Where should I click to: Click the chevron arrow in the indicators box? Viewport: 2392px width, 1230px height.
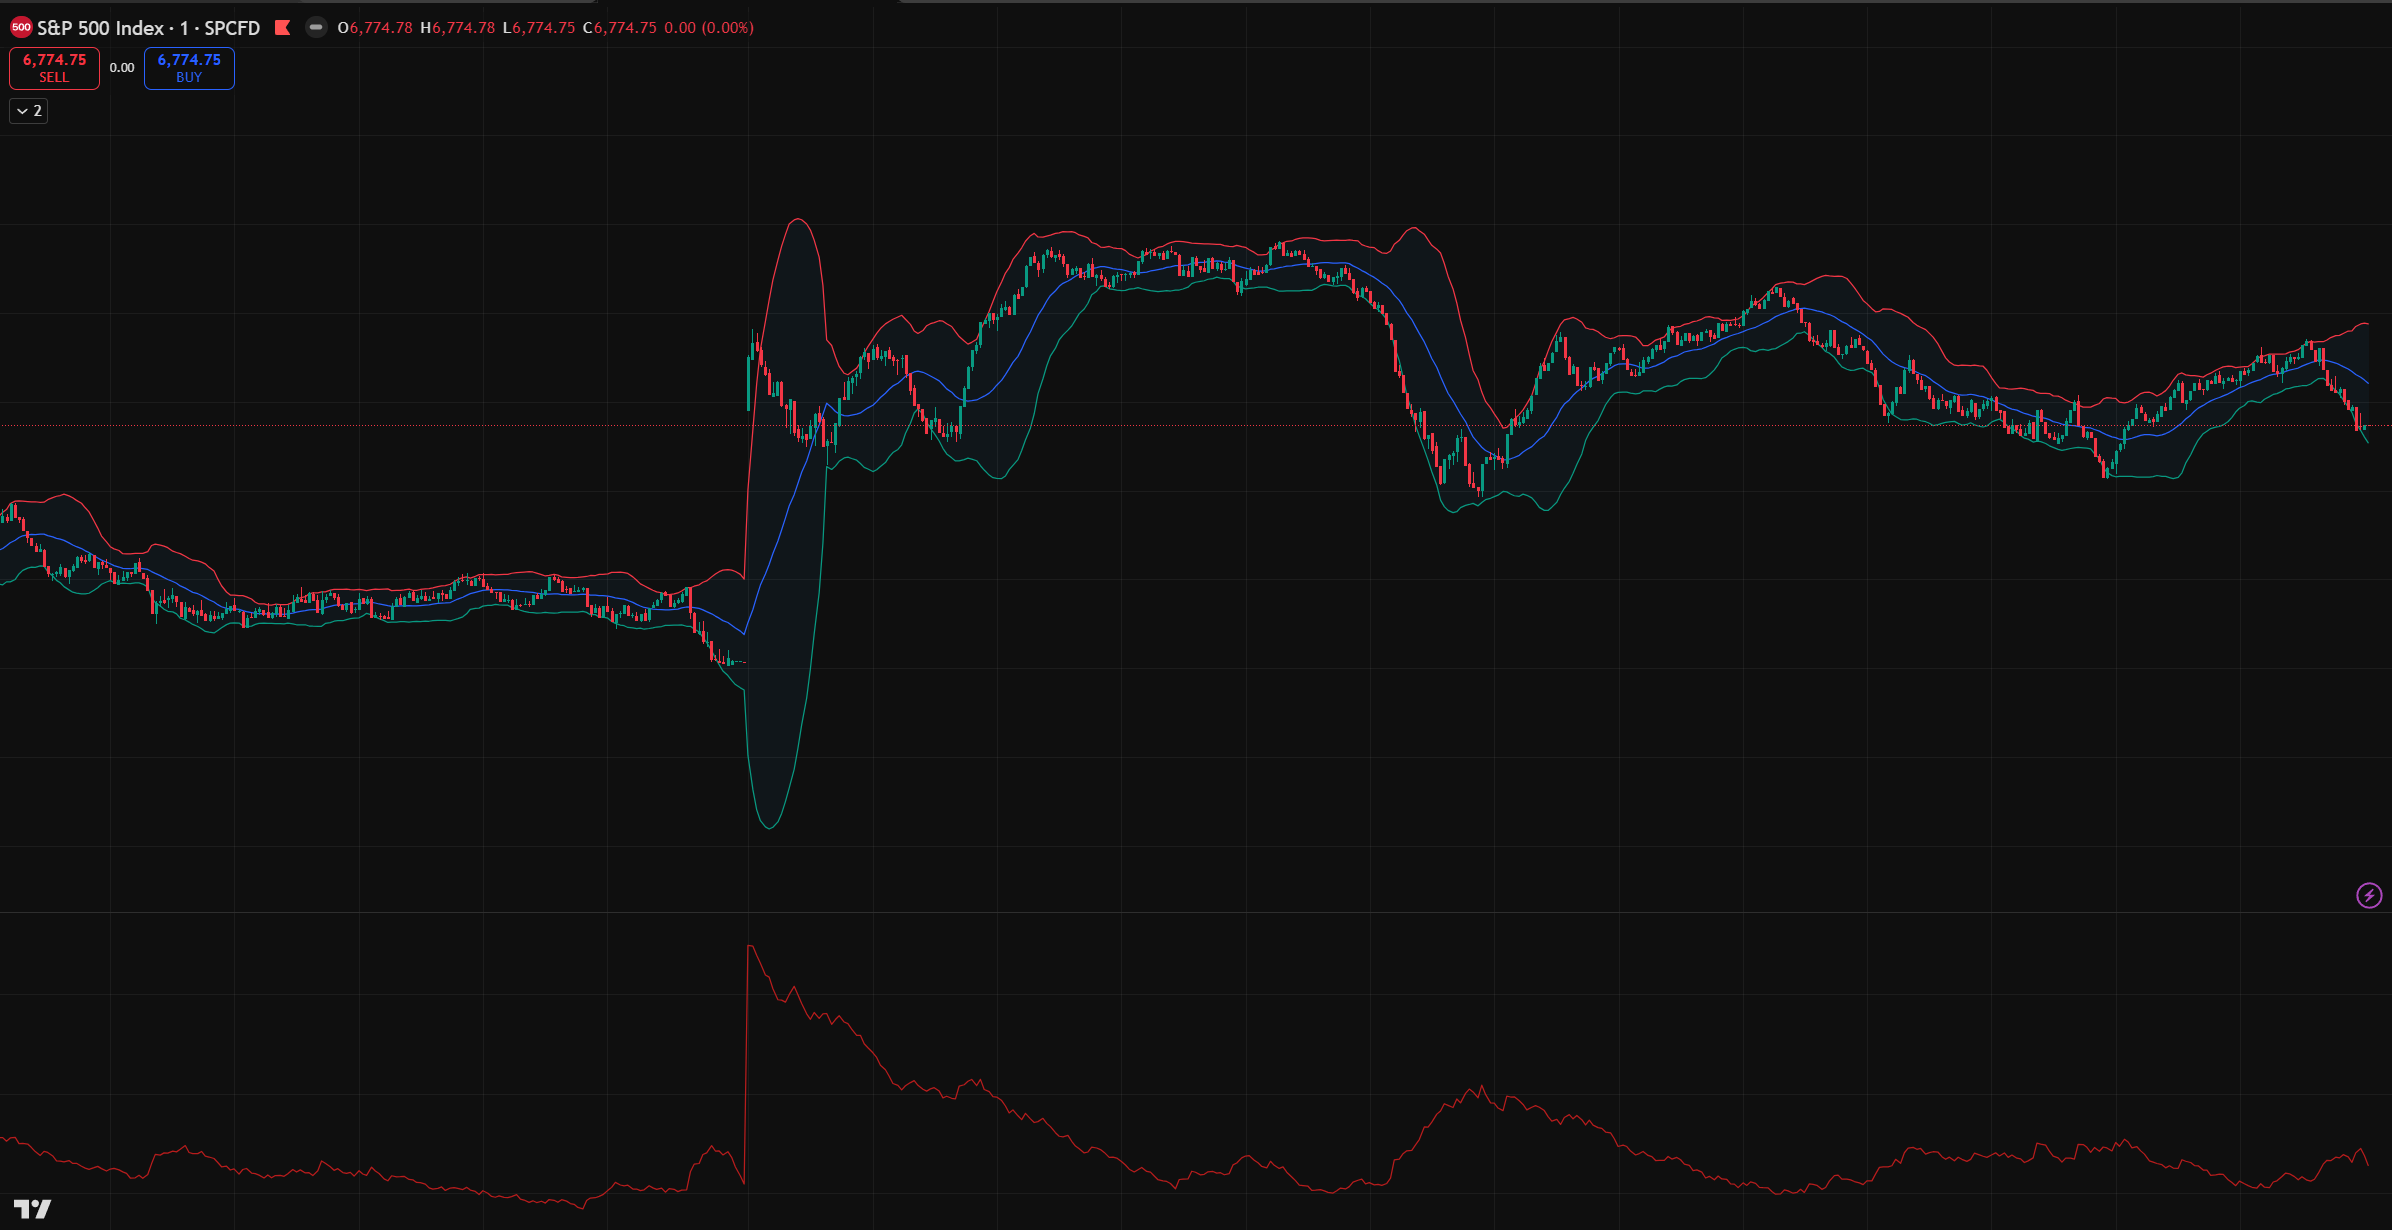click(x=22, y=111)
